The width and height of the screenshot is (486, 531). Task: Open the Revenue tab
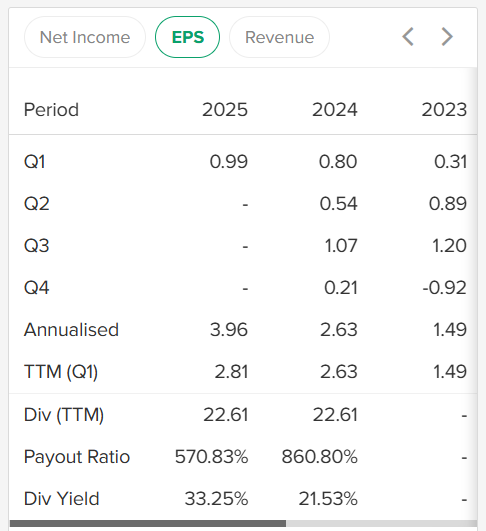click(x=279, y=37)
